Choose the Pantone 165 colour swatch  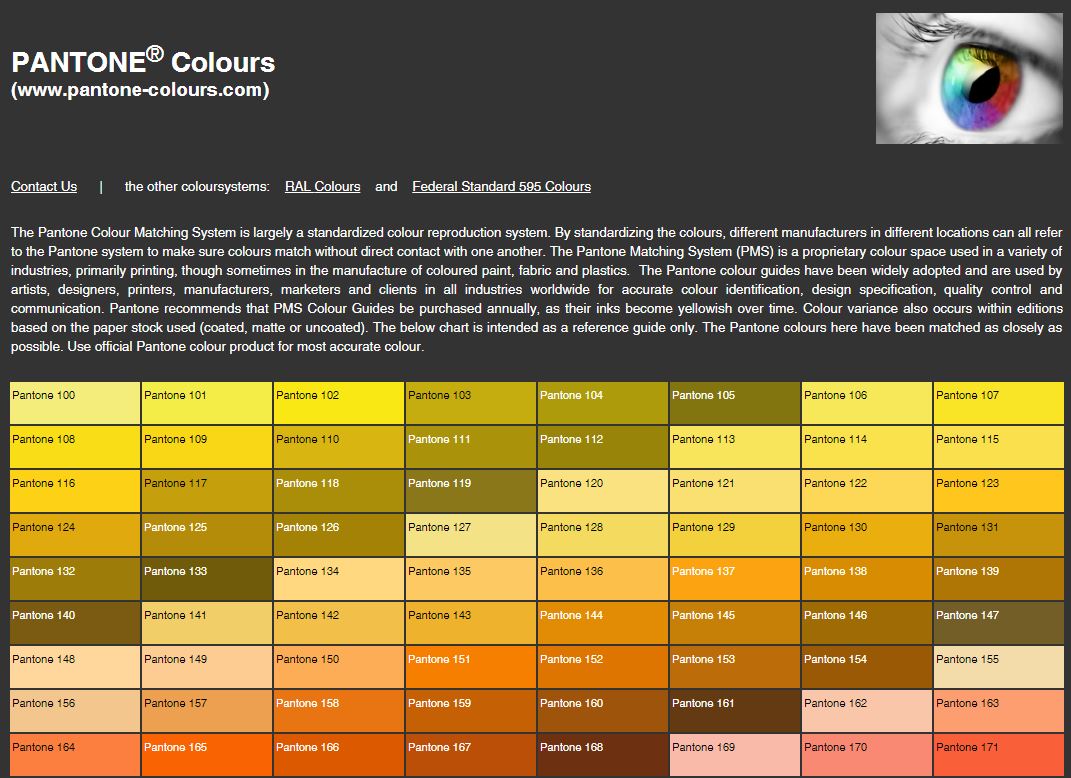(x=207, y=755)
